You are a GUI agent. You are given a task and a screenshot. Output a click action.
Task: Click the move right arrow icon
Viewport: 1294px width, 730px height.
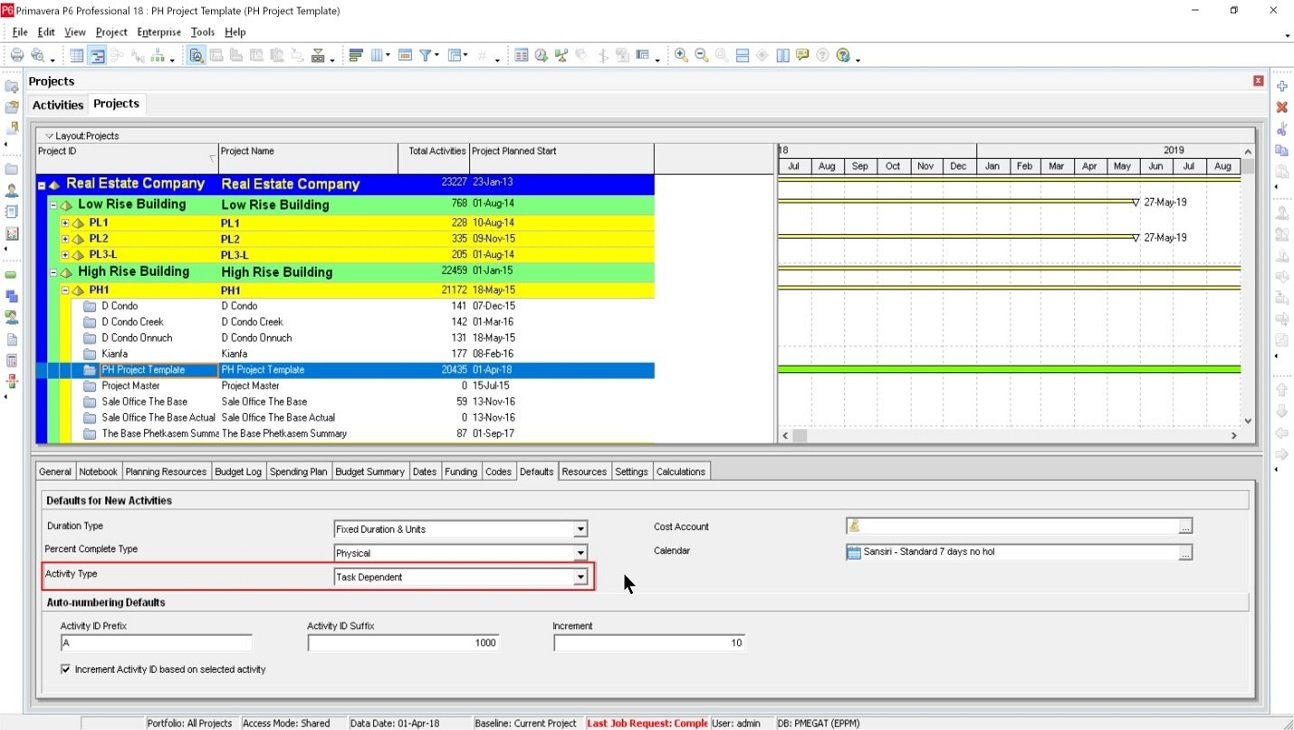click(x=1282, y=454)
